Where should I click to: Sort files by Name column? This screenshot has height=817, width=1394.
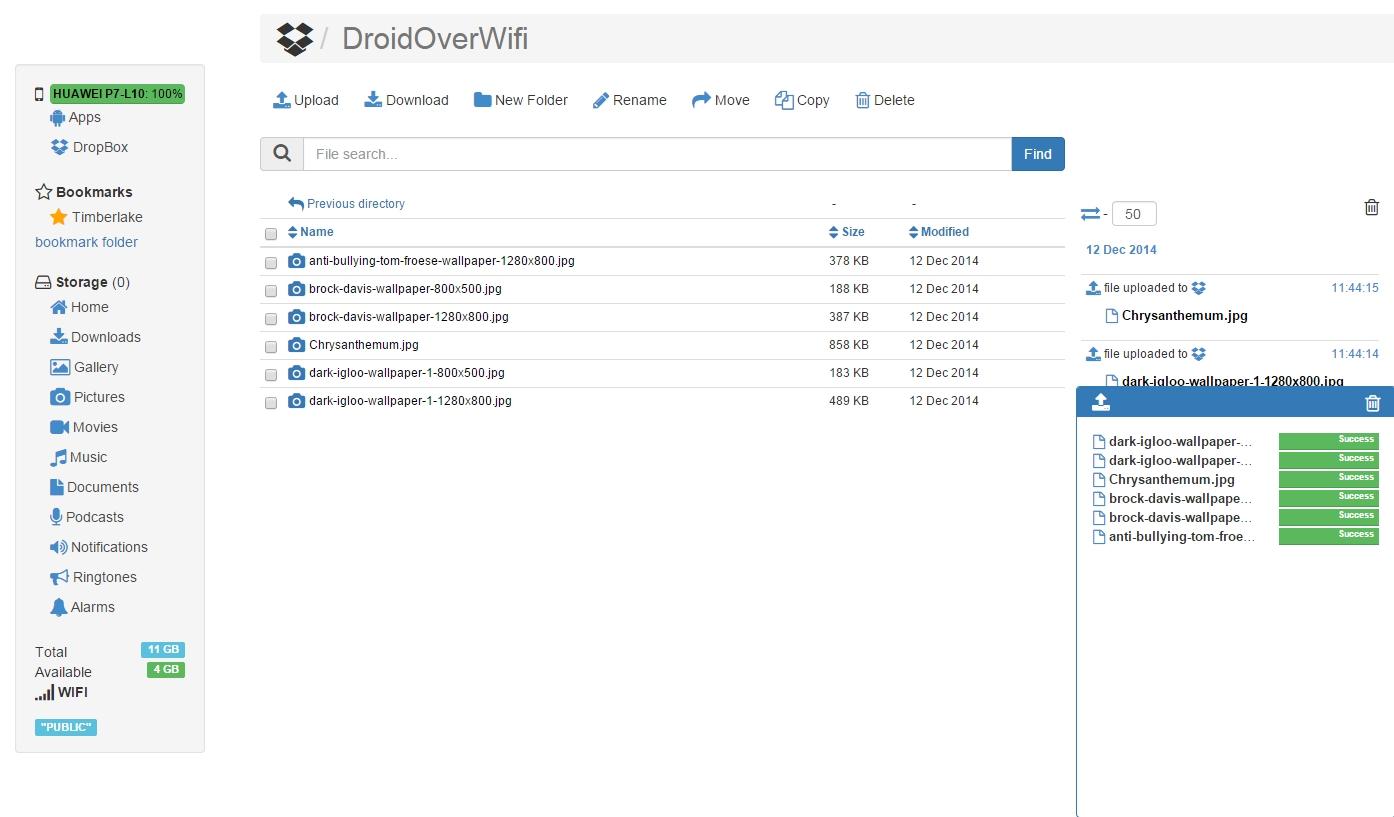310,232
